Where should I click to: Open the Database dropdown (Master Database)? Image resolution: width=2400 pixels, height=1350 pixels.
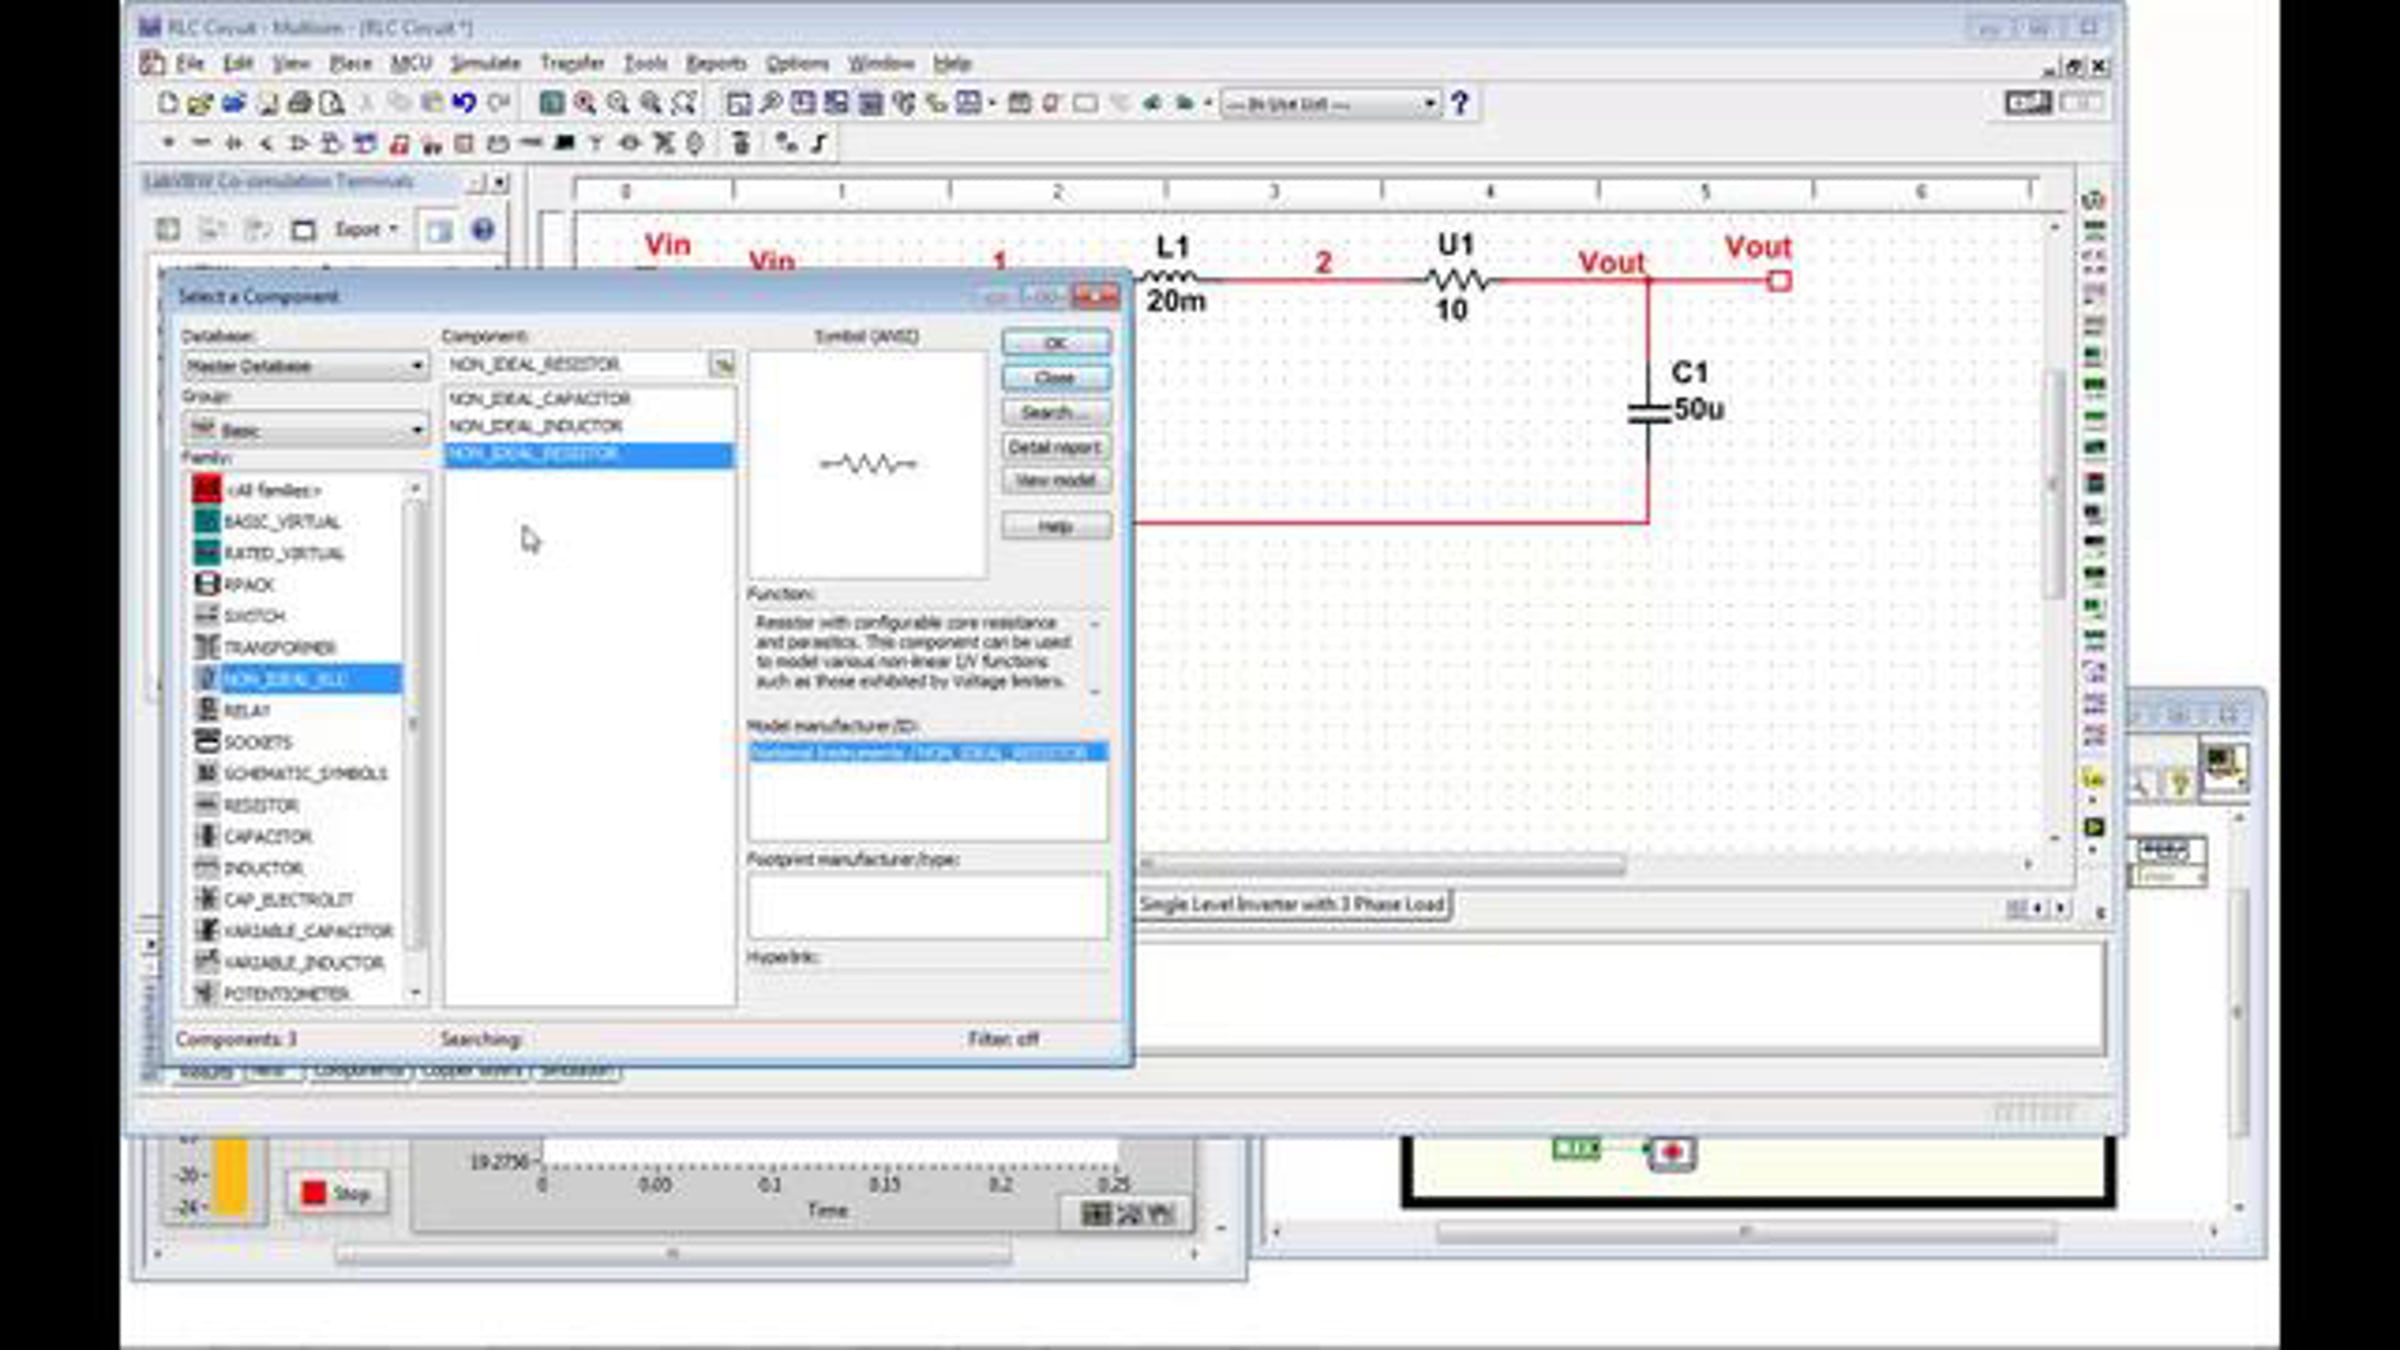[x=306, y=366]
